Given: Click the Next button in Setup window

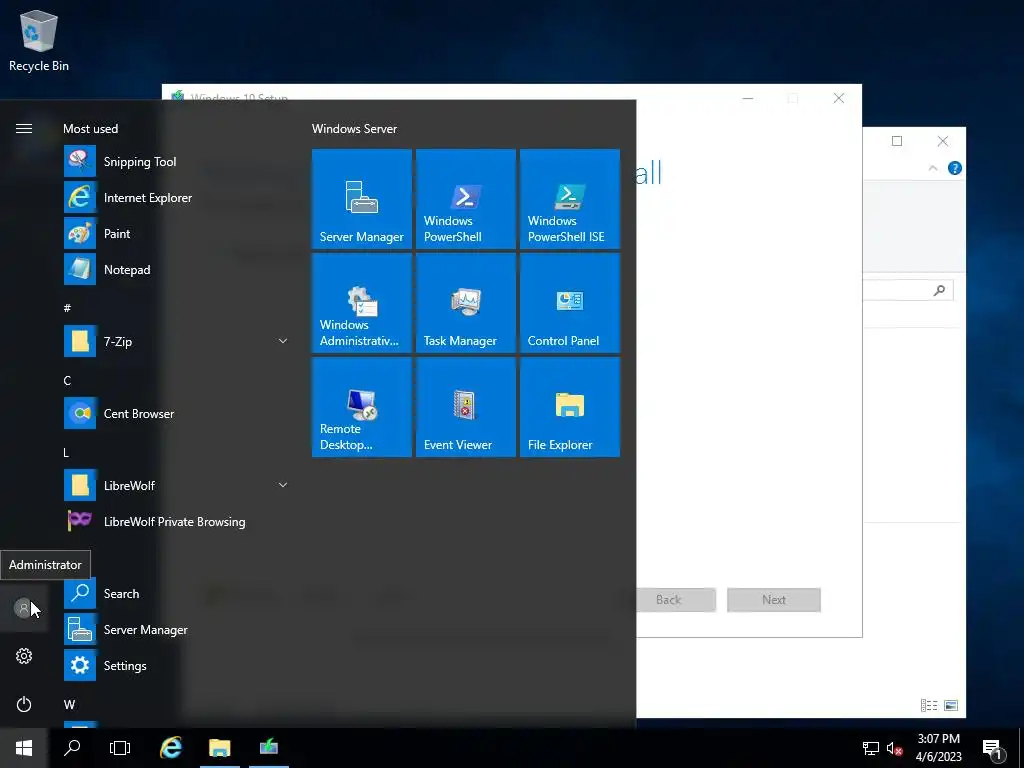Looking at the screenshot, I should [774, 600].
